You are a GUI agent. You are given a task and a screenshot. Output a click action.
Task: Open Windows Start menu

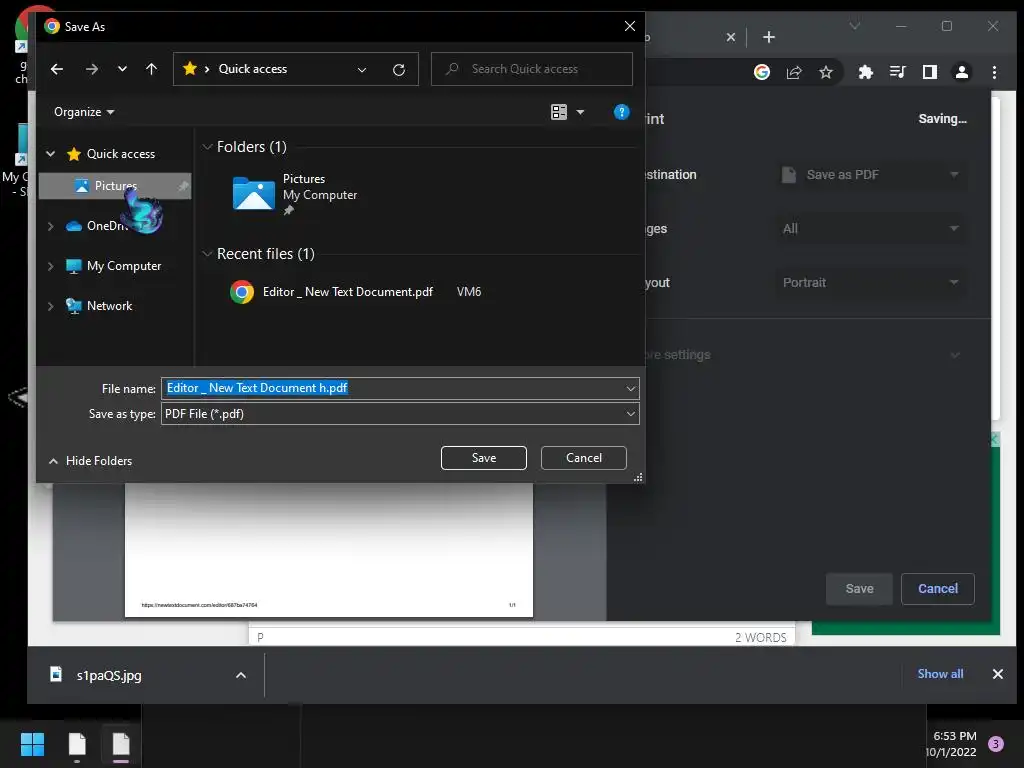point(32,744)
